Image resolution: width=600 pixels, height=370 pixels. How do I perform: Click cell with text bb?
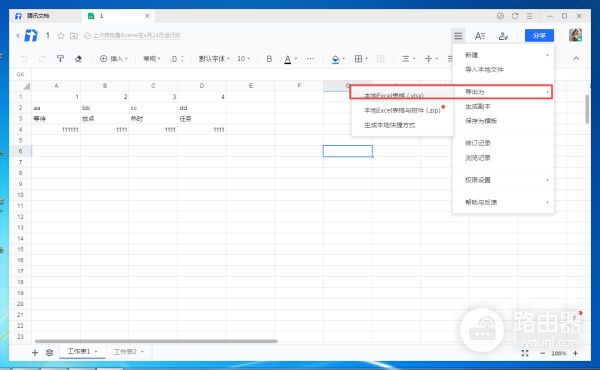tap(104, 108)
